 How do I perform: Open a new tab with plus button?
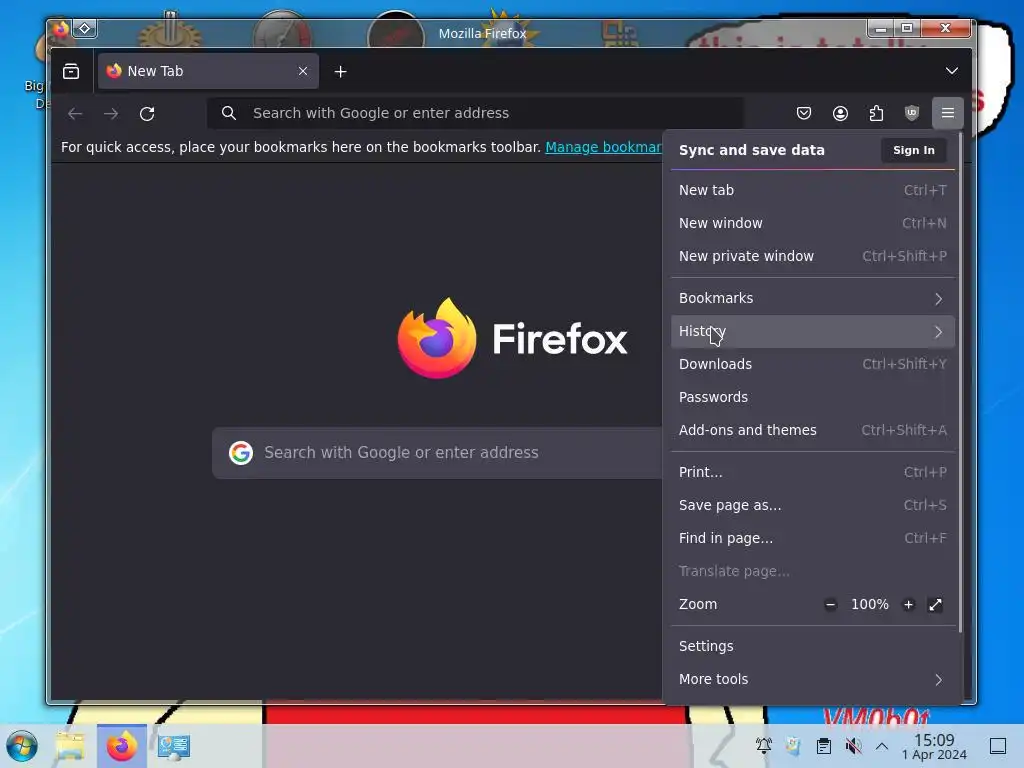pyautogui.click(x=340, y=72)
